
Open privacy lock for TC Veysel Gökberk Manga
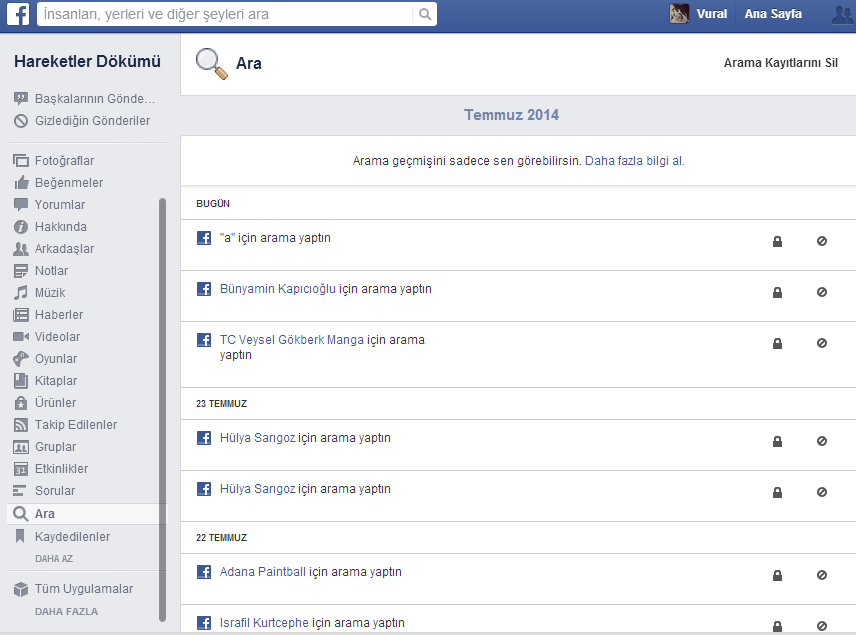pyautogui.click(x=777, y=343)
